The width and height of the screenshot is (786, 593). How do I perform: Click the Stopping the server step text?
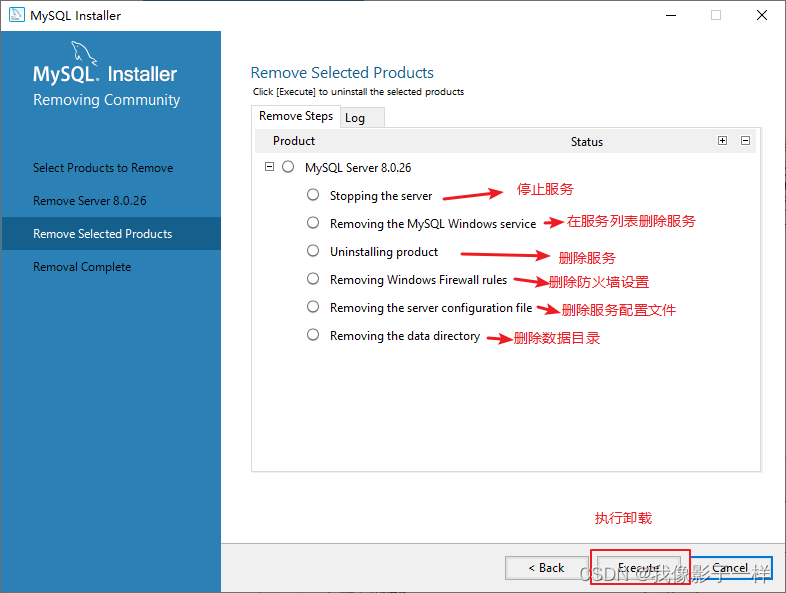(x=381, y=196)
